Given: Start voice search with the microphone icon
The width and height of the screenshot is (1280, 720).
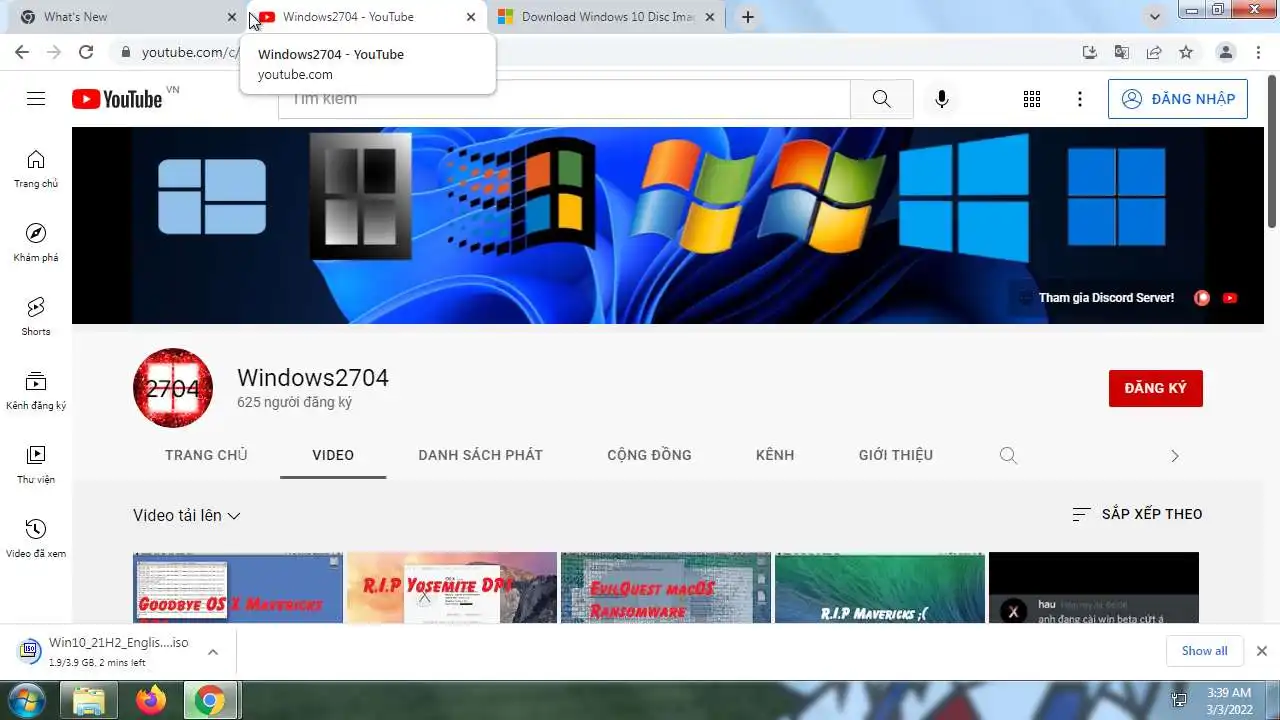Looking at the screenshot, I should pos(941,99).
